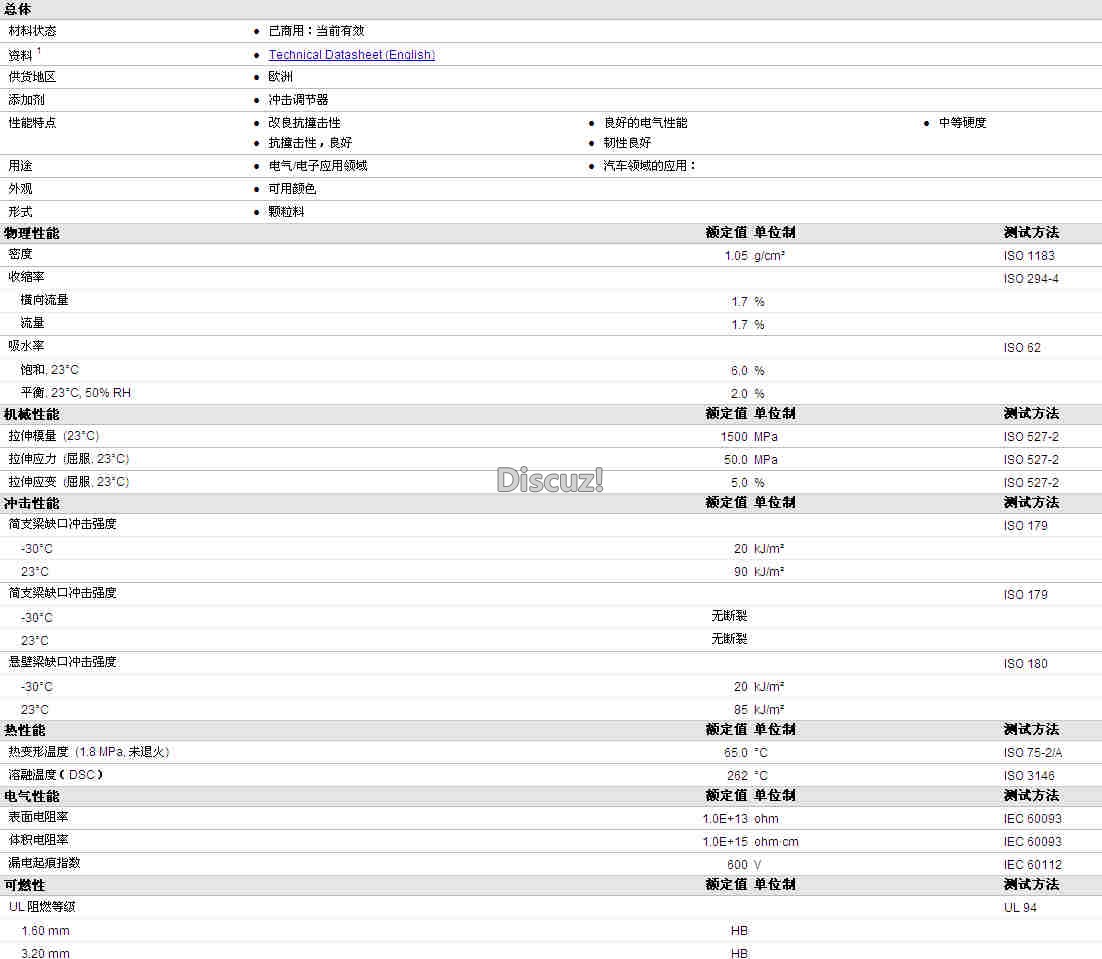Select the 可用颜色 appearance value
The width and height of the screenshot is (1102, 959).
coord(292,189)
